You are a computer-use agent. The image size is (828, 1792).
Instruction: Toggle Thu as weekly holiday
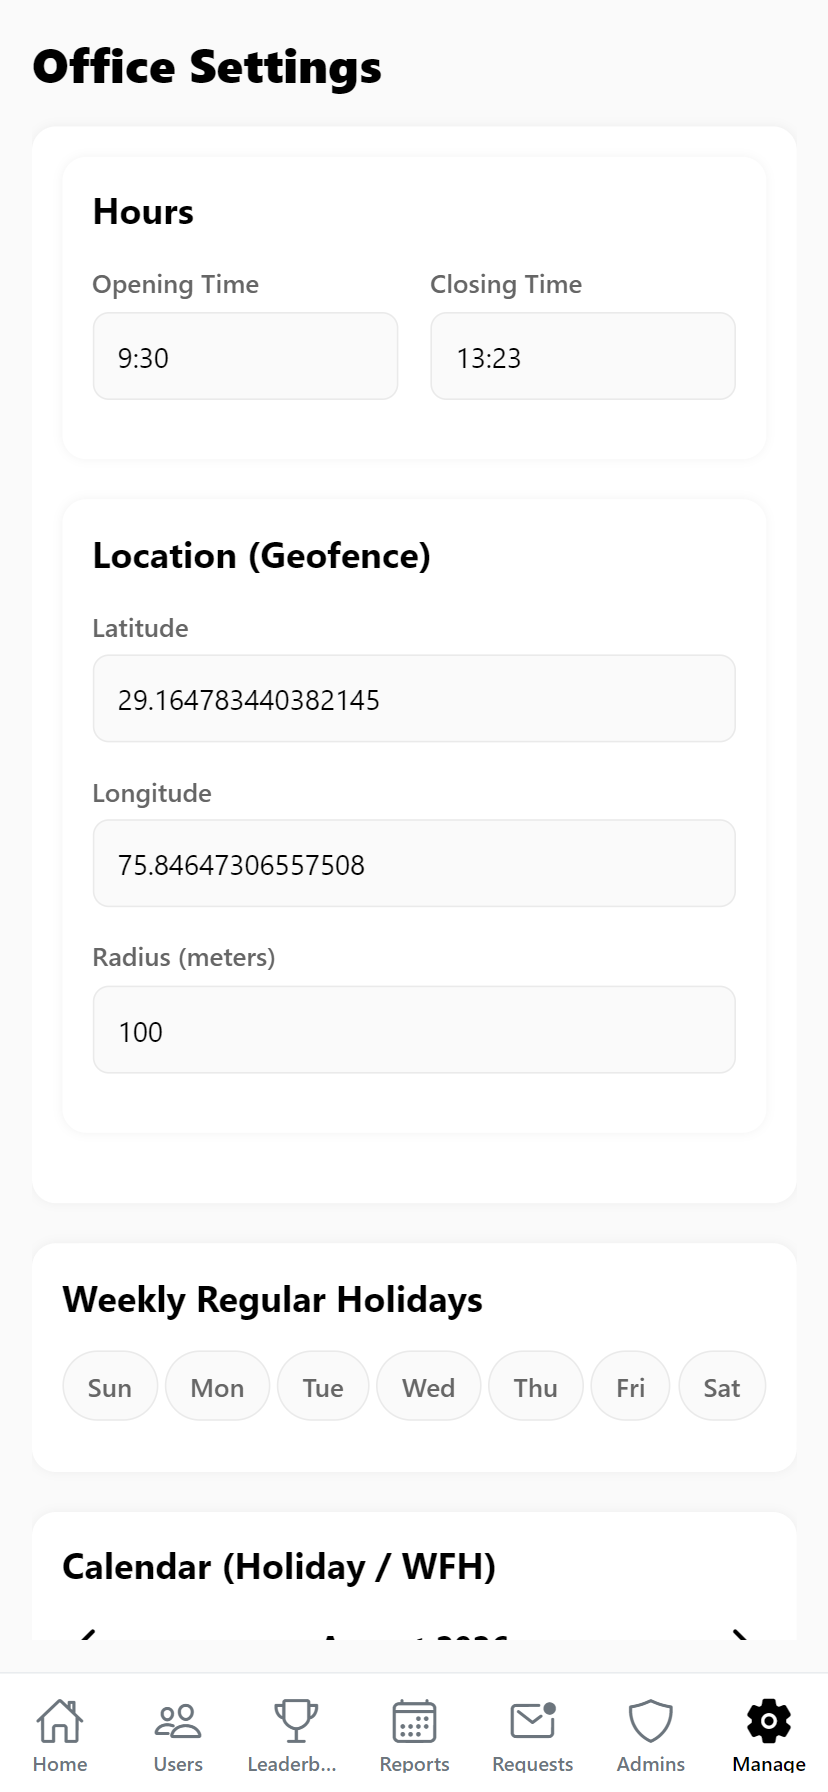535,1386
